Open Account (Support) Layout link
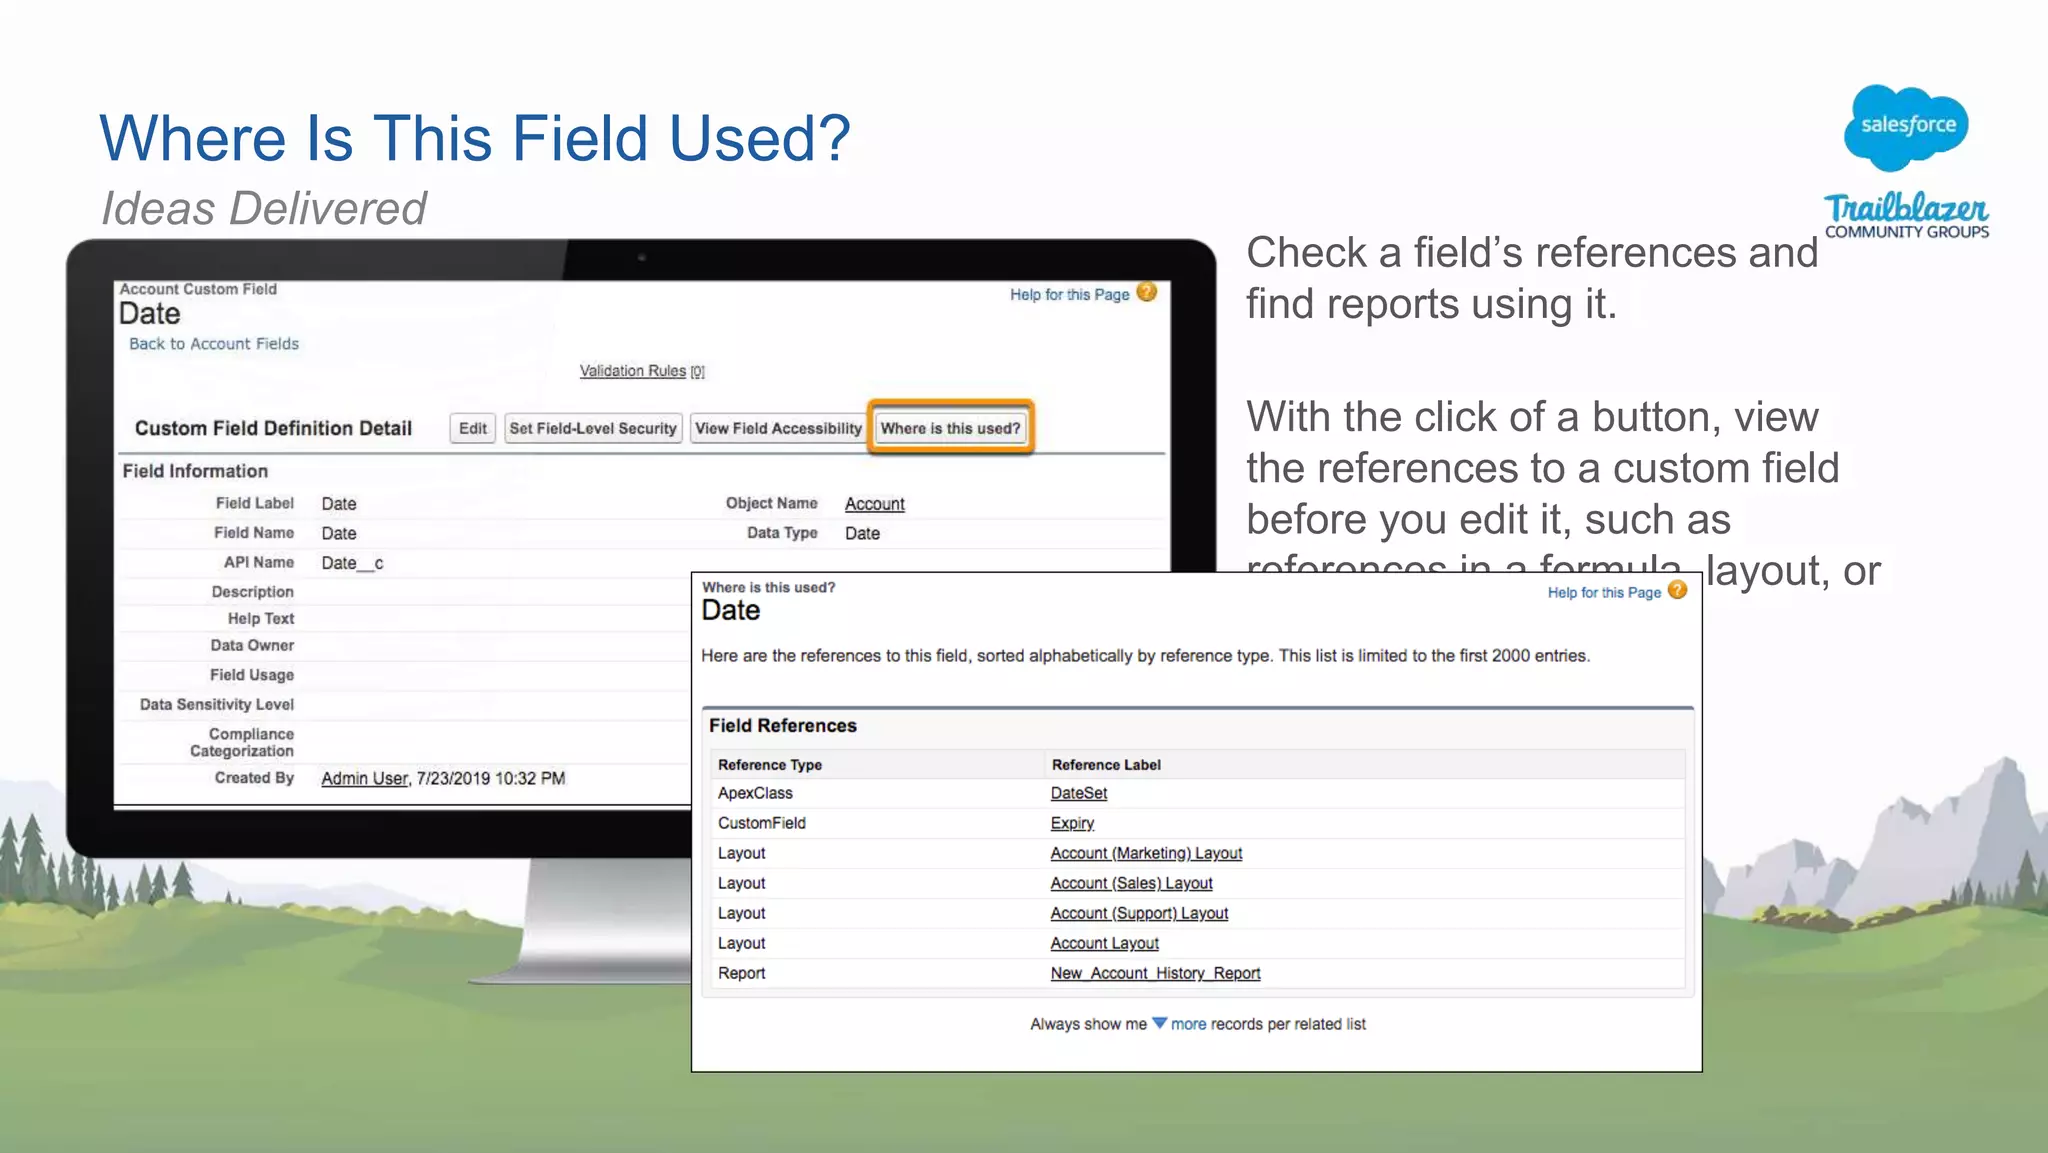The image size is (2048, 1153). click(1139, 913)
